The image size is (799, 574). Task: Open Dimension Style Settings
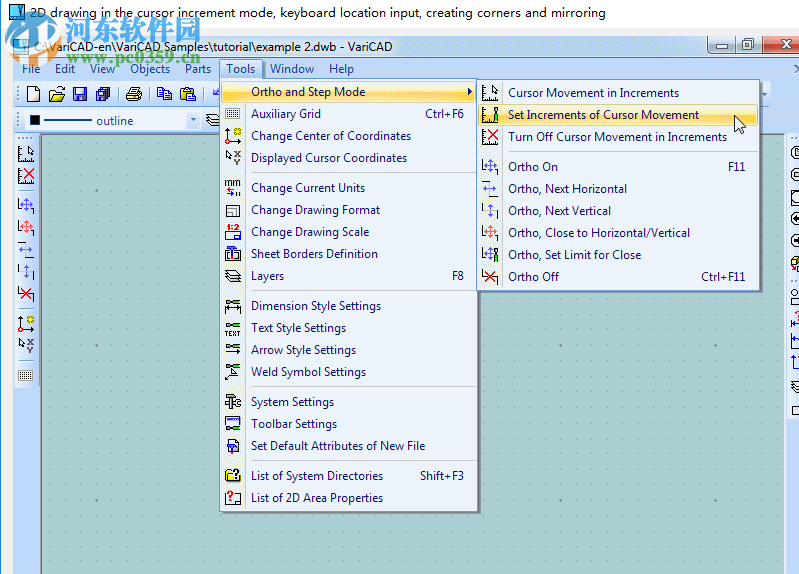tap(349, 305)
